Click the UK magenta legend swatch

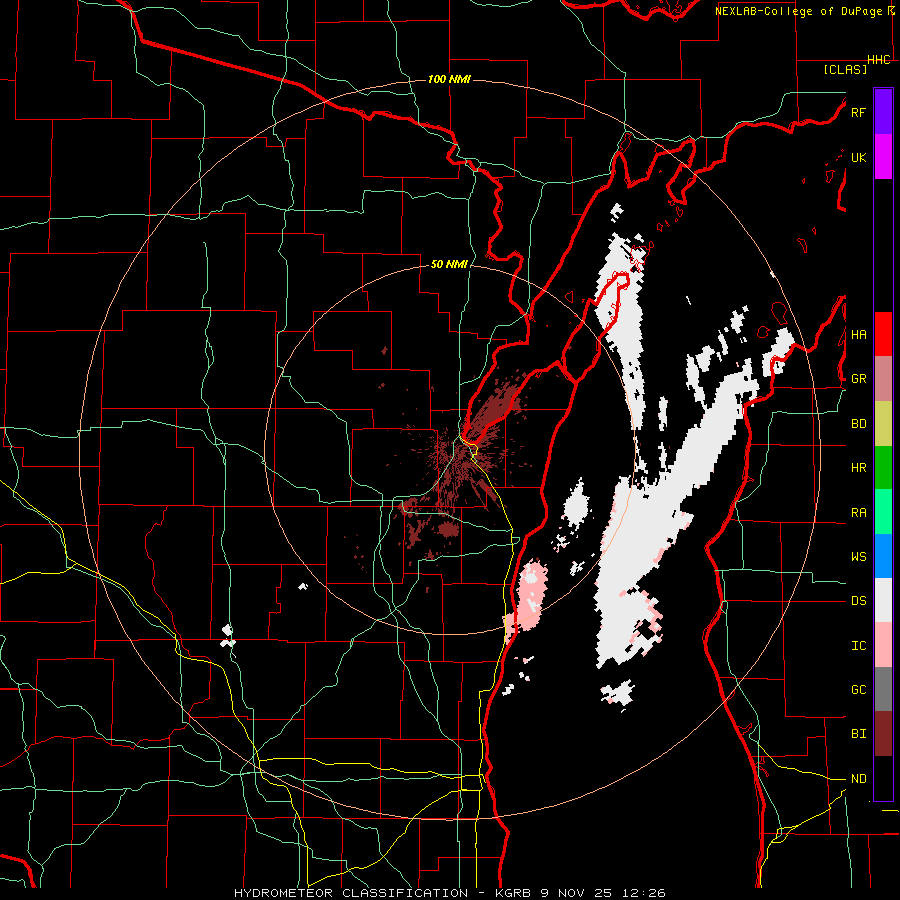(883, 157)
